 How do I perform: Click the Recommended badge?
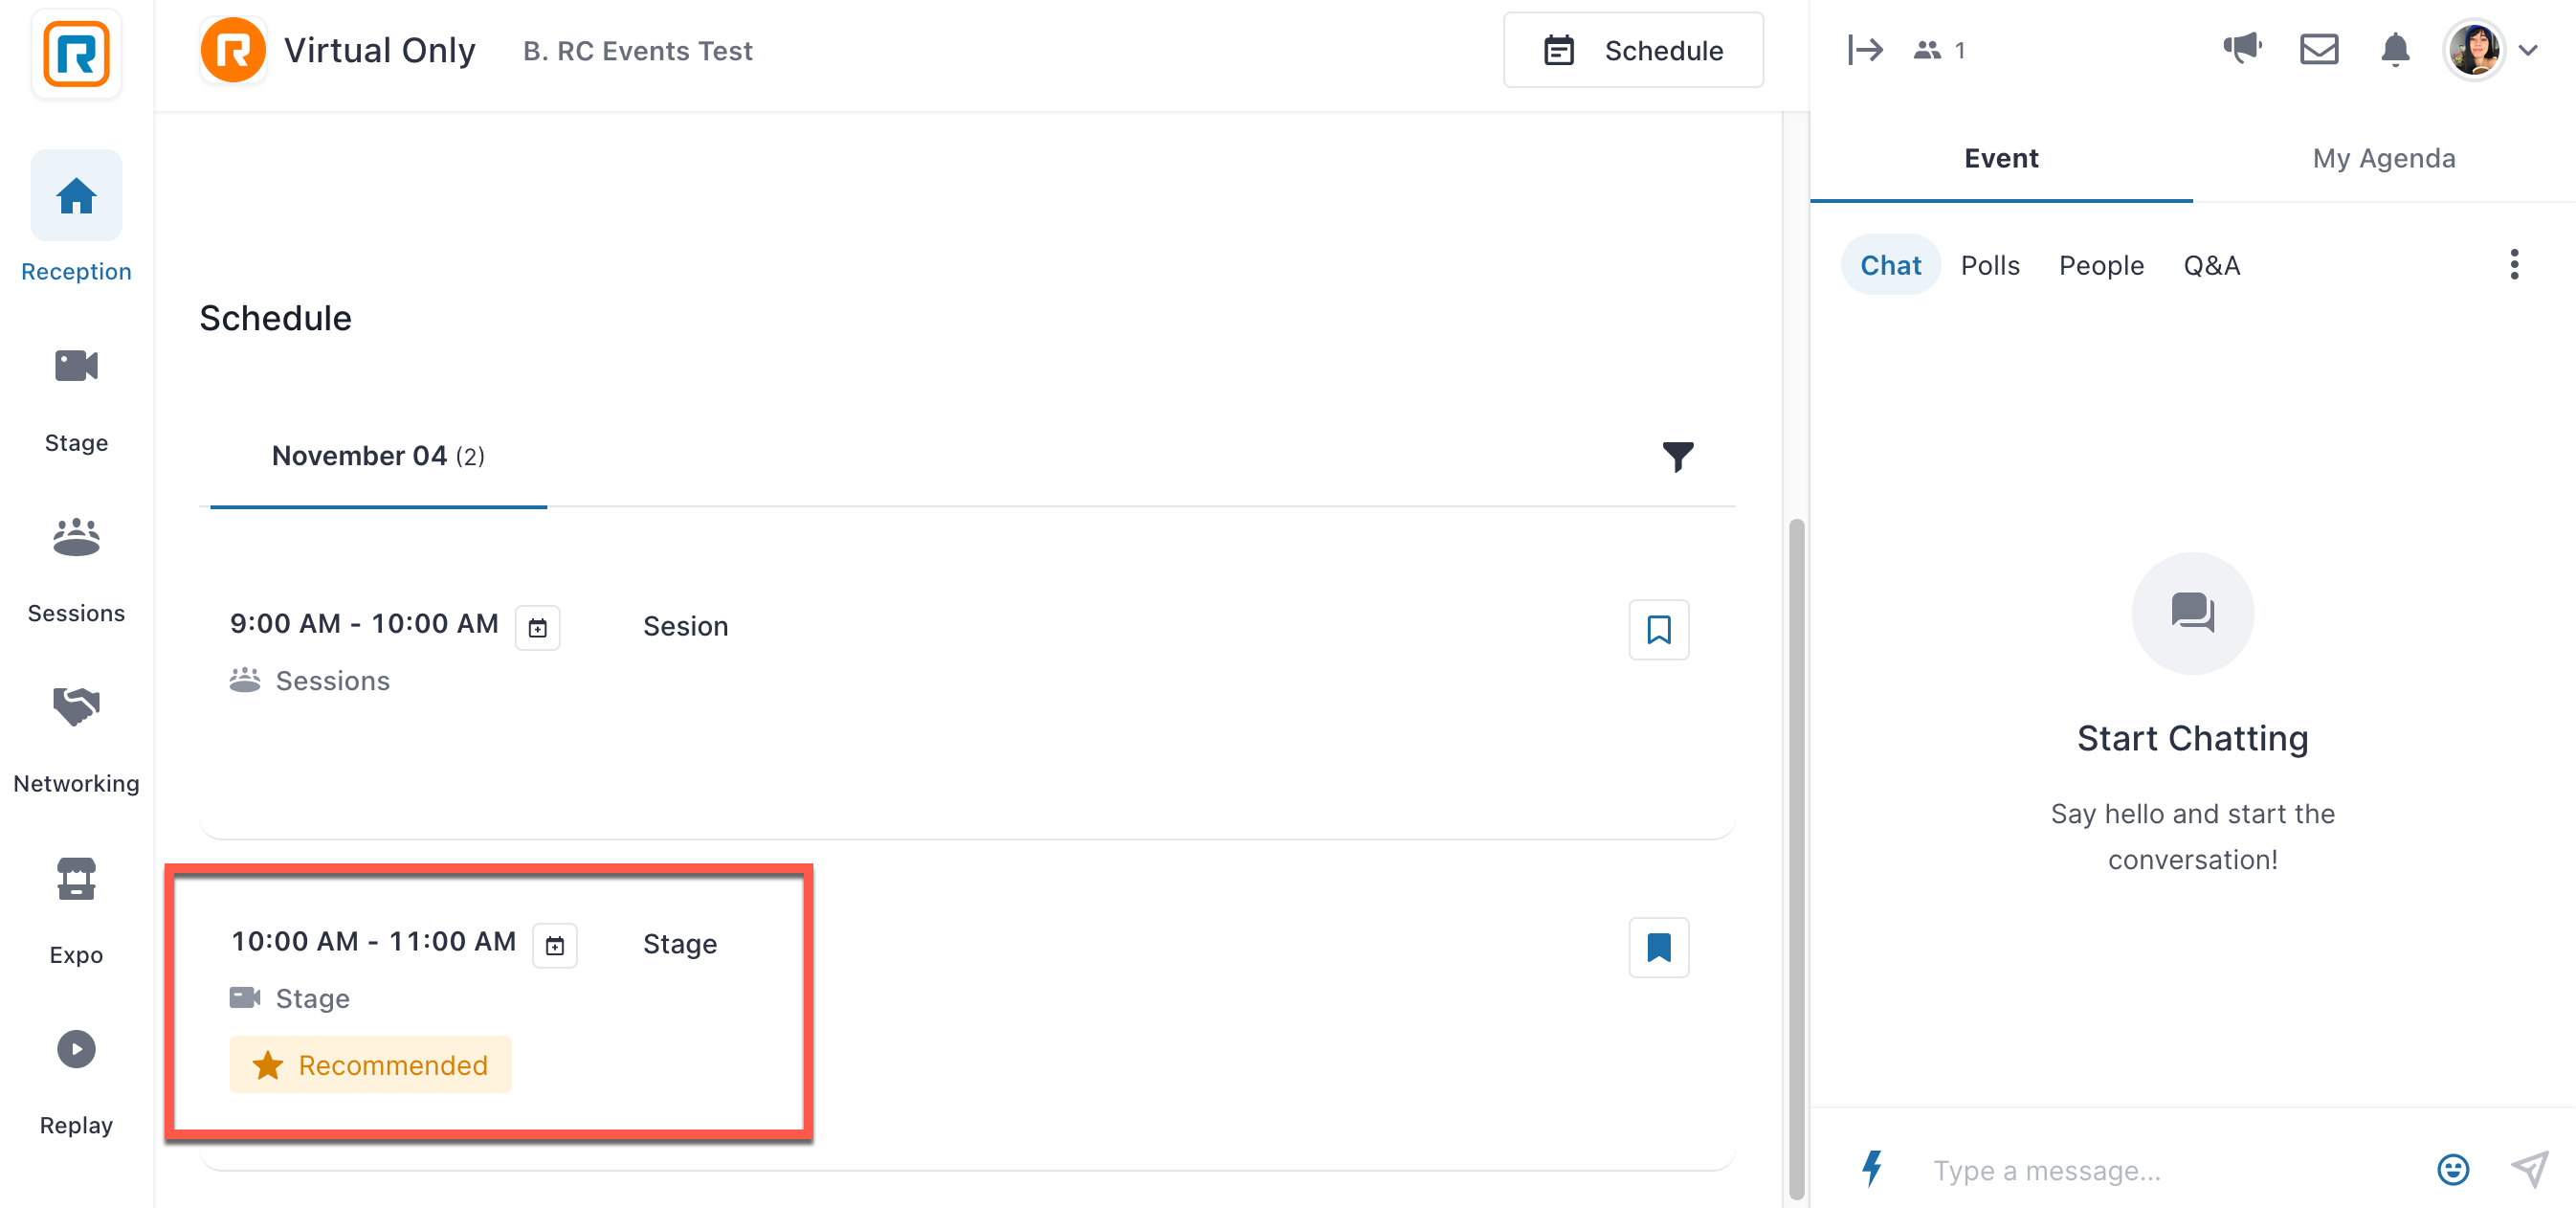(371, 1065)
